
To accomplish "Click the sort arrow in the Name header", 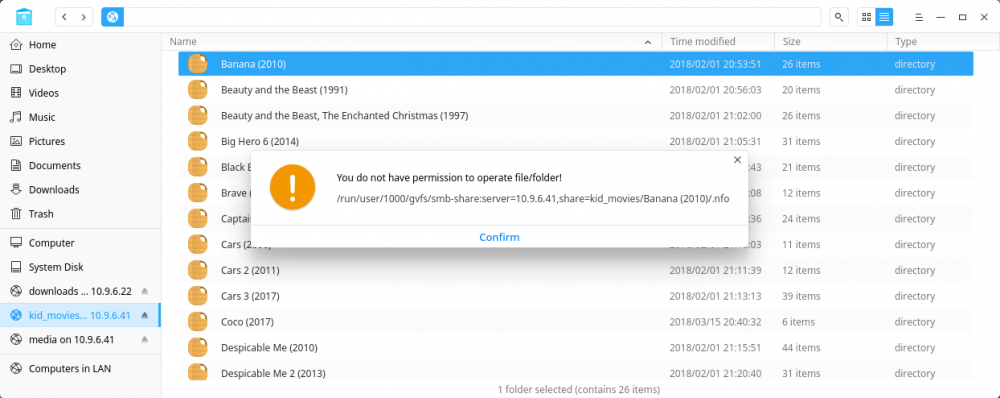I will click(x=648, y=42).
